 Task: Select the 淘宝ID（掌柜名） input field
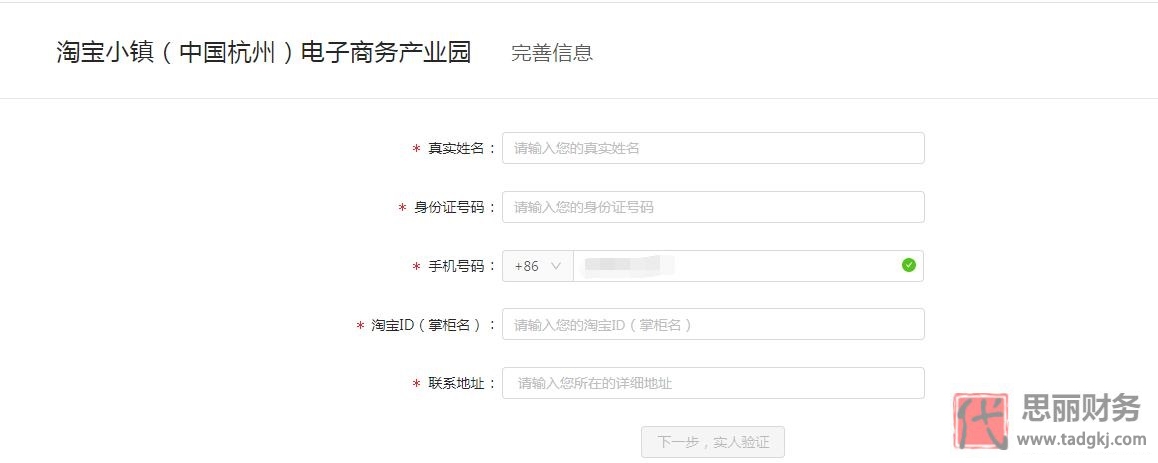point(713,324)
